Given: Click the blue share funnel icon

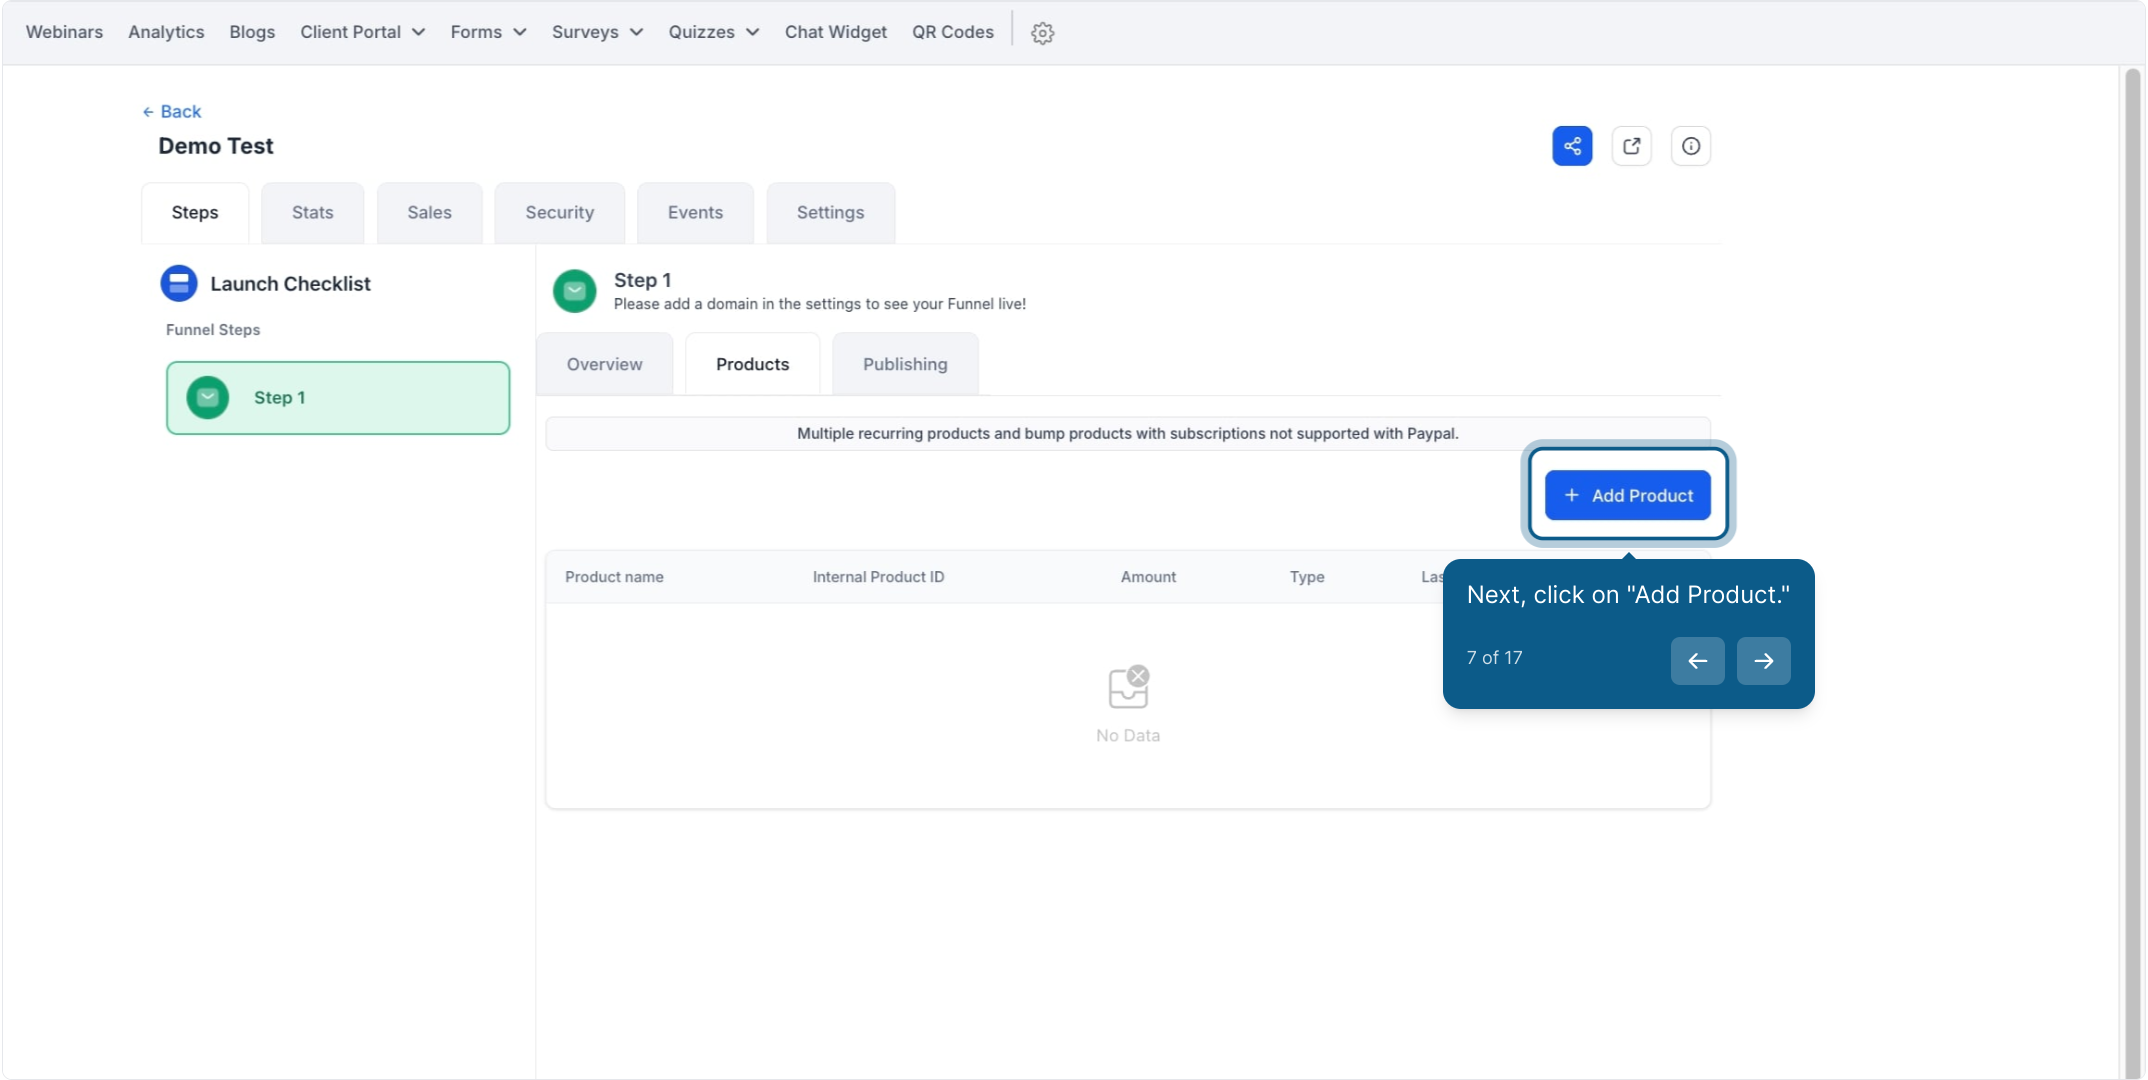Looking at the screenshot, I should pos(1572,146).
